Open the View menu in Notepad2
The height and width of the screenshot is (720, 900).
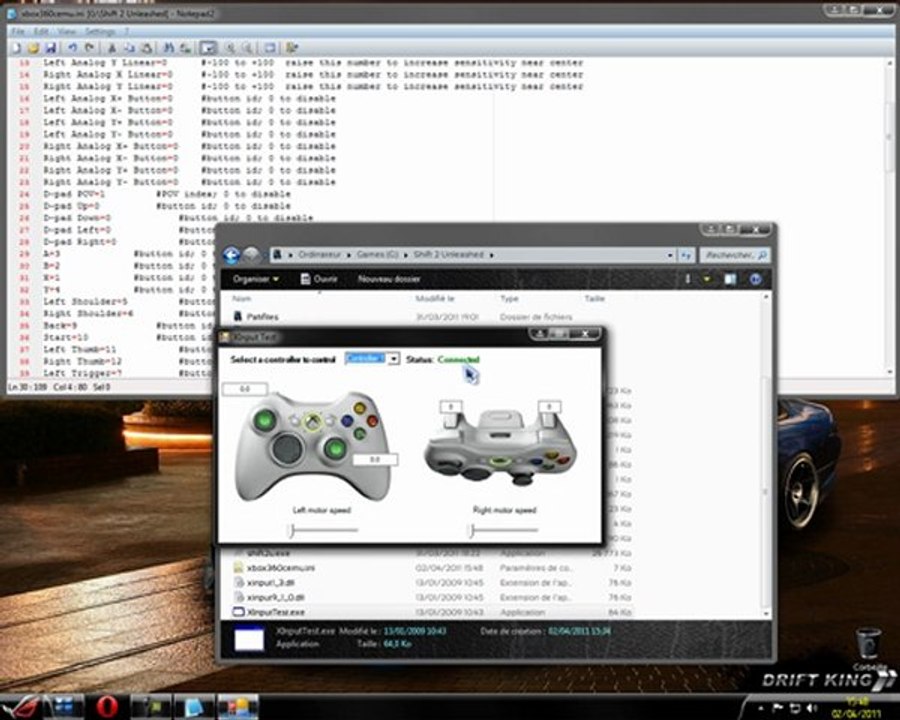tap(67, 31)
